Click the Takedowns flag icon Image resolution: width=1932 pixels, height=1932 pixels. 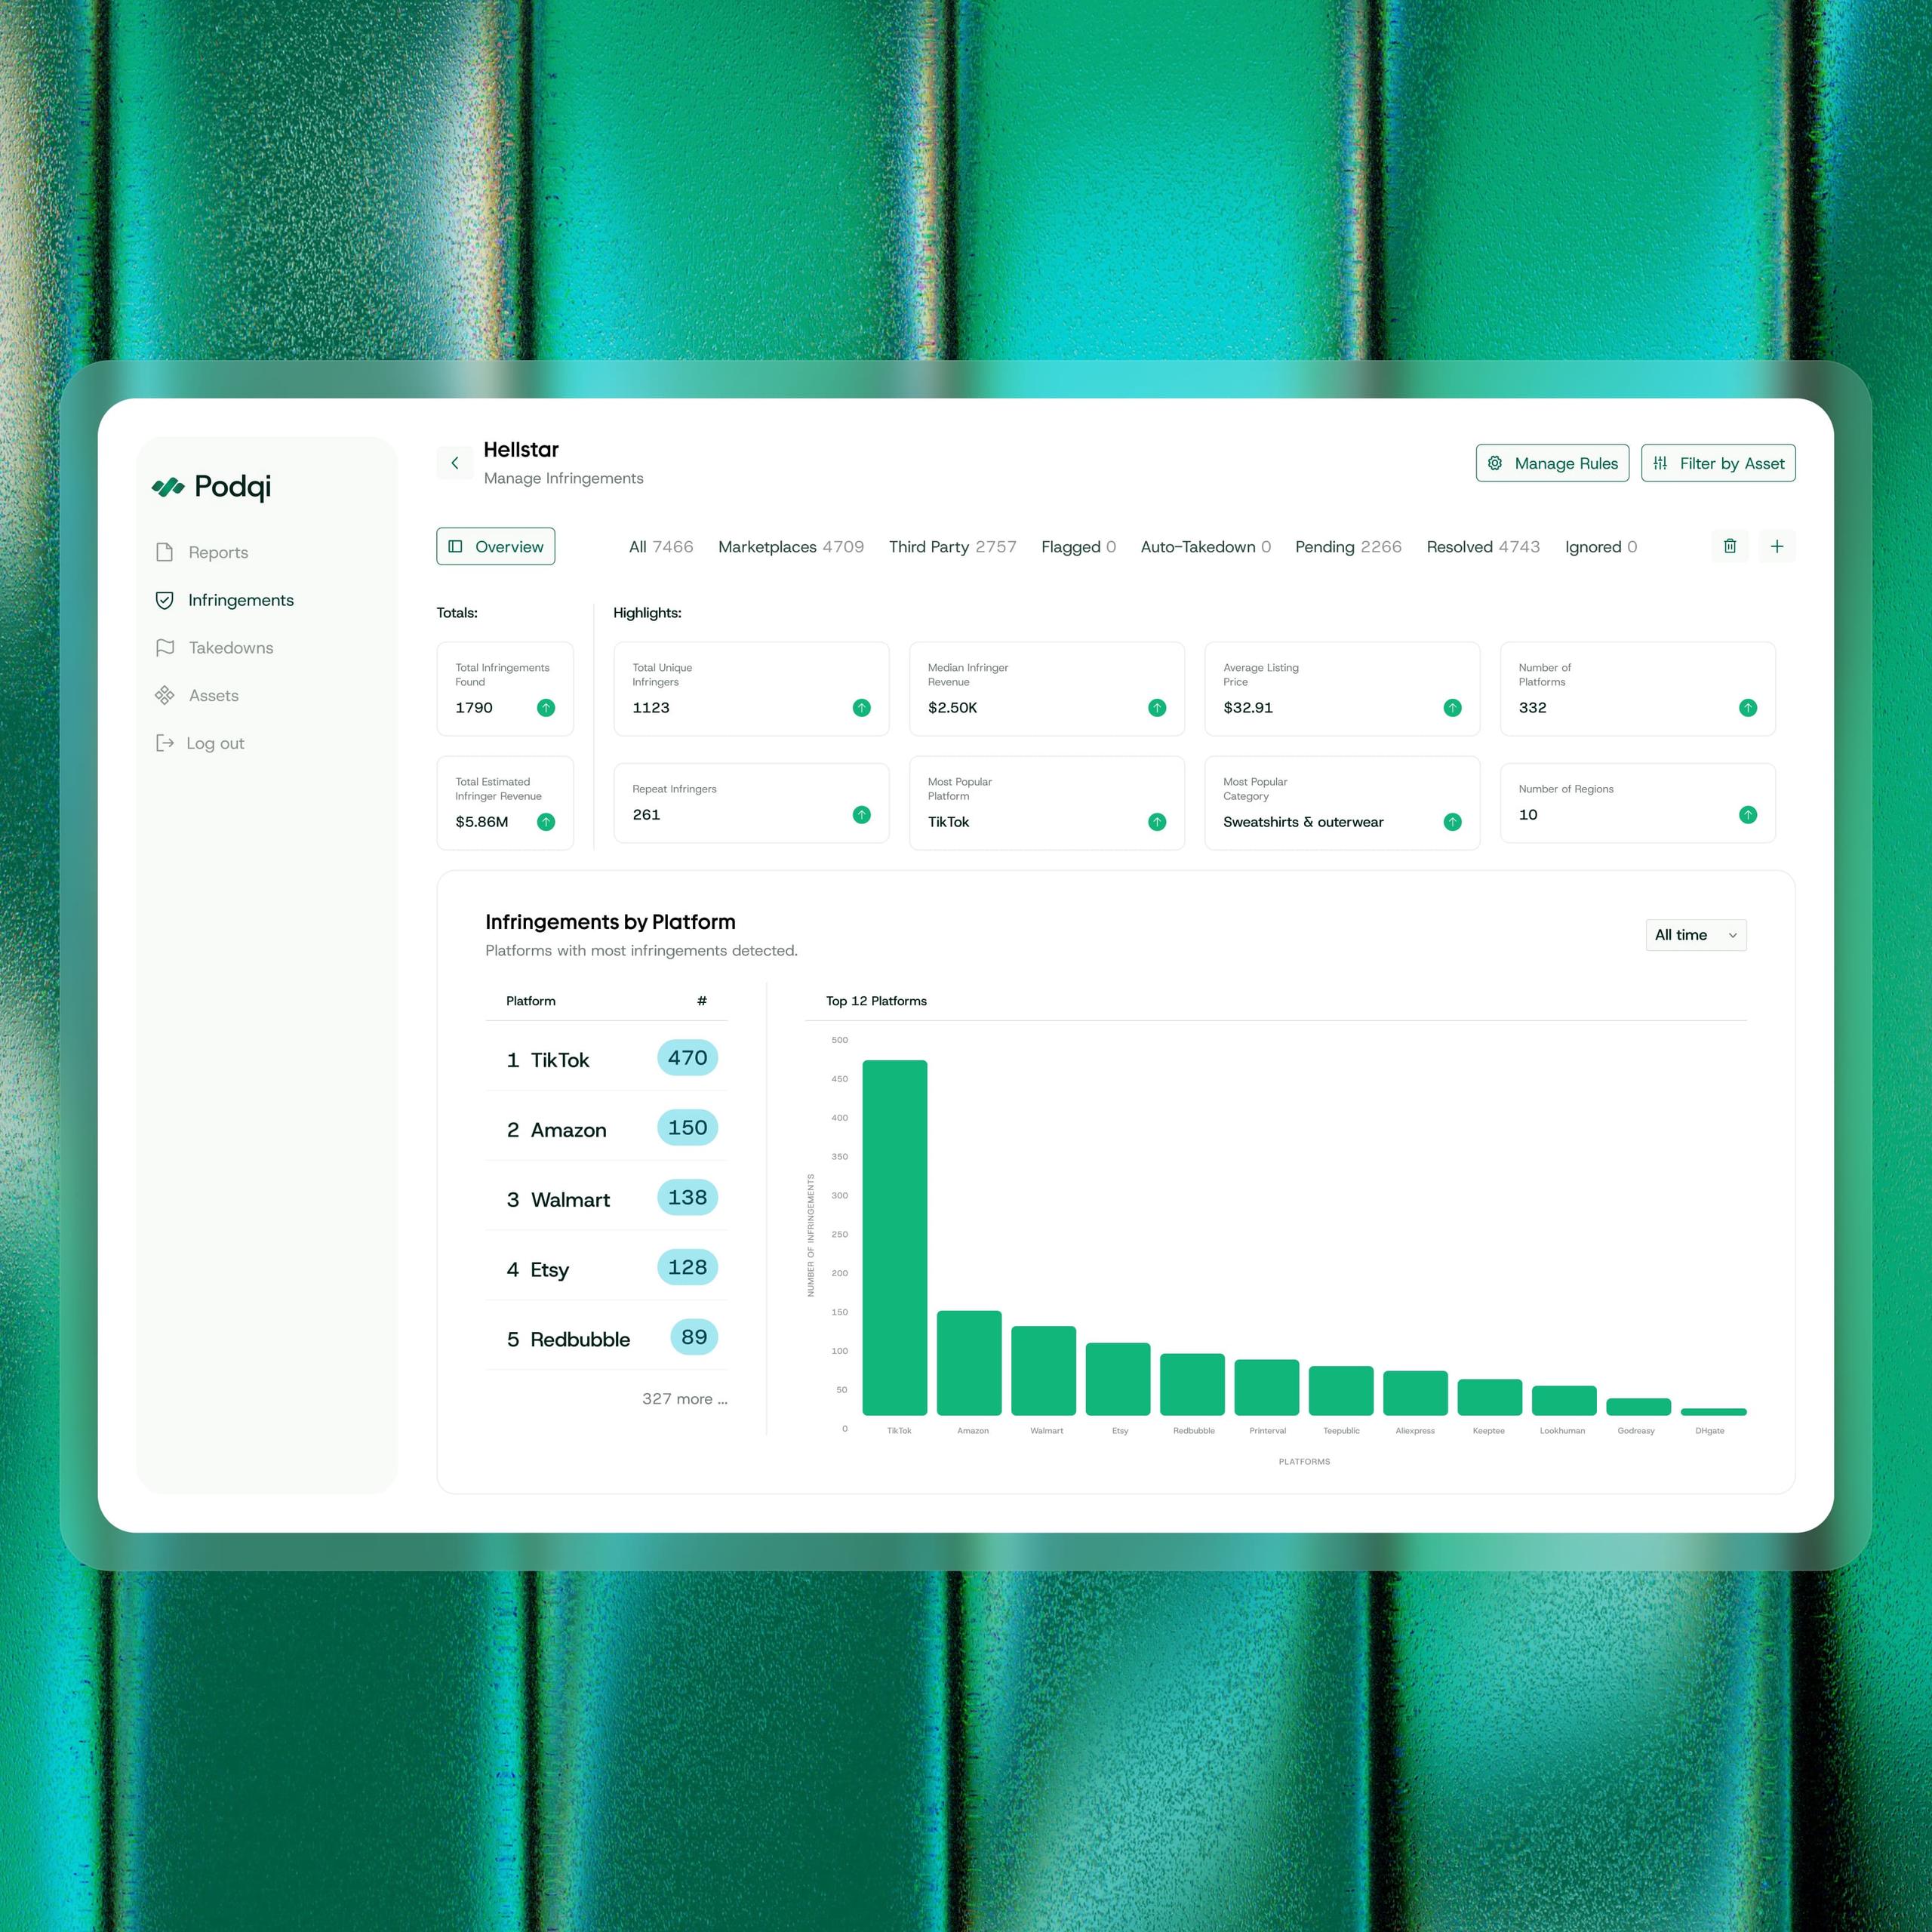[165, 648]
